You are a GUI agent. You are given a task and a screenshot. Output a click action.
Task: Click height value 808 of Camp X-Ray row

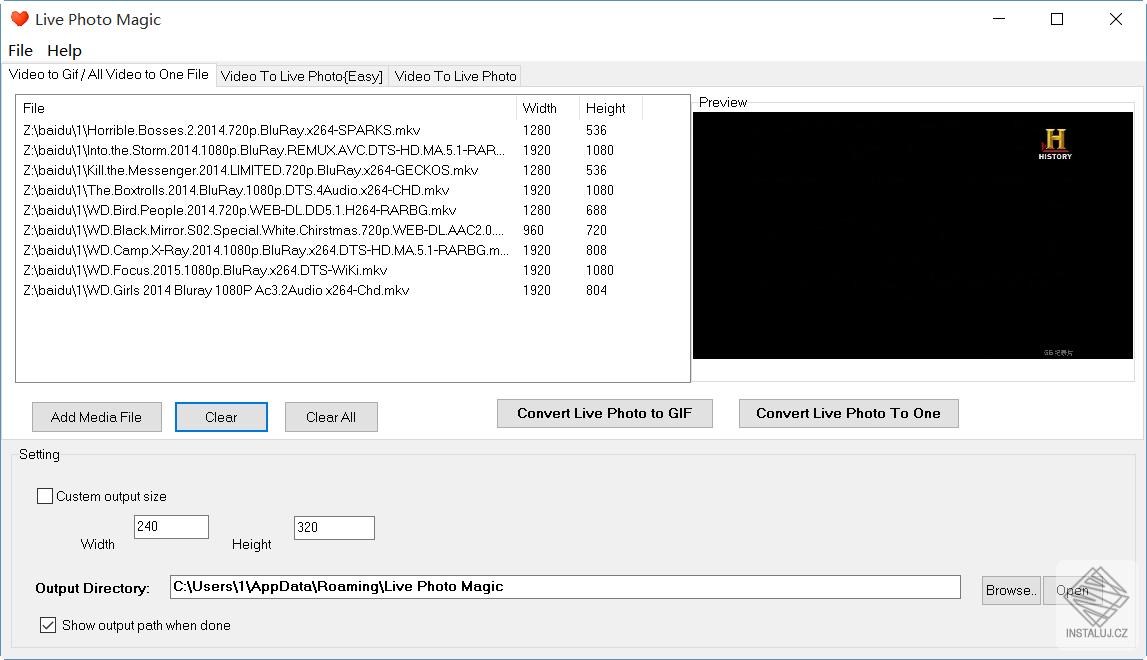[x=596, y=250]
